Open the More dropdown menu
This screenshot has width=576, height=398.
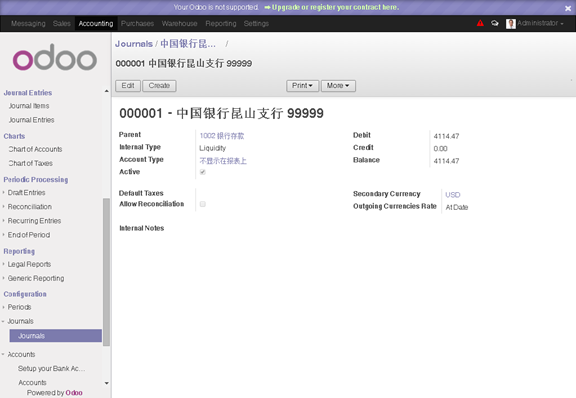pyautogui.click(x=338, y=86)
